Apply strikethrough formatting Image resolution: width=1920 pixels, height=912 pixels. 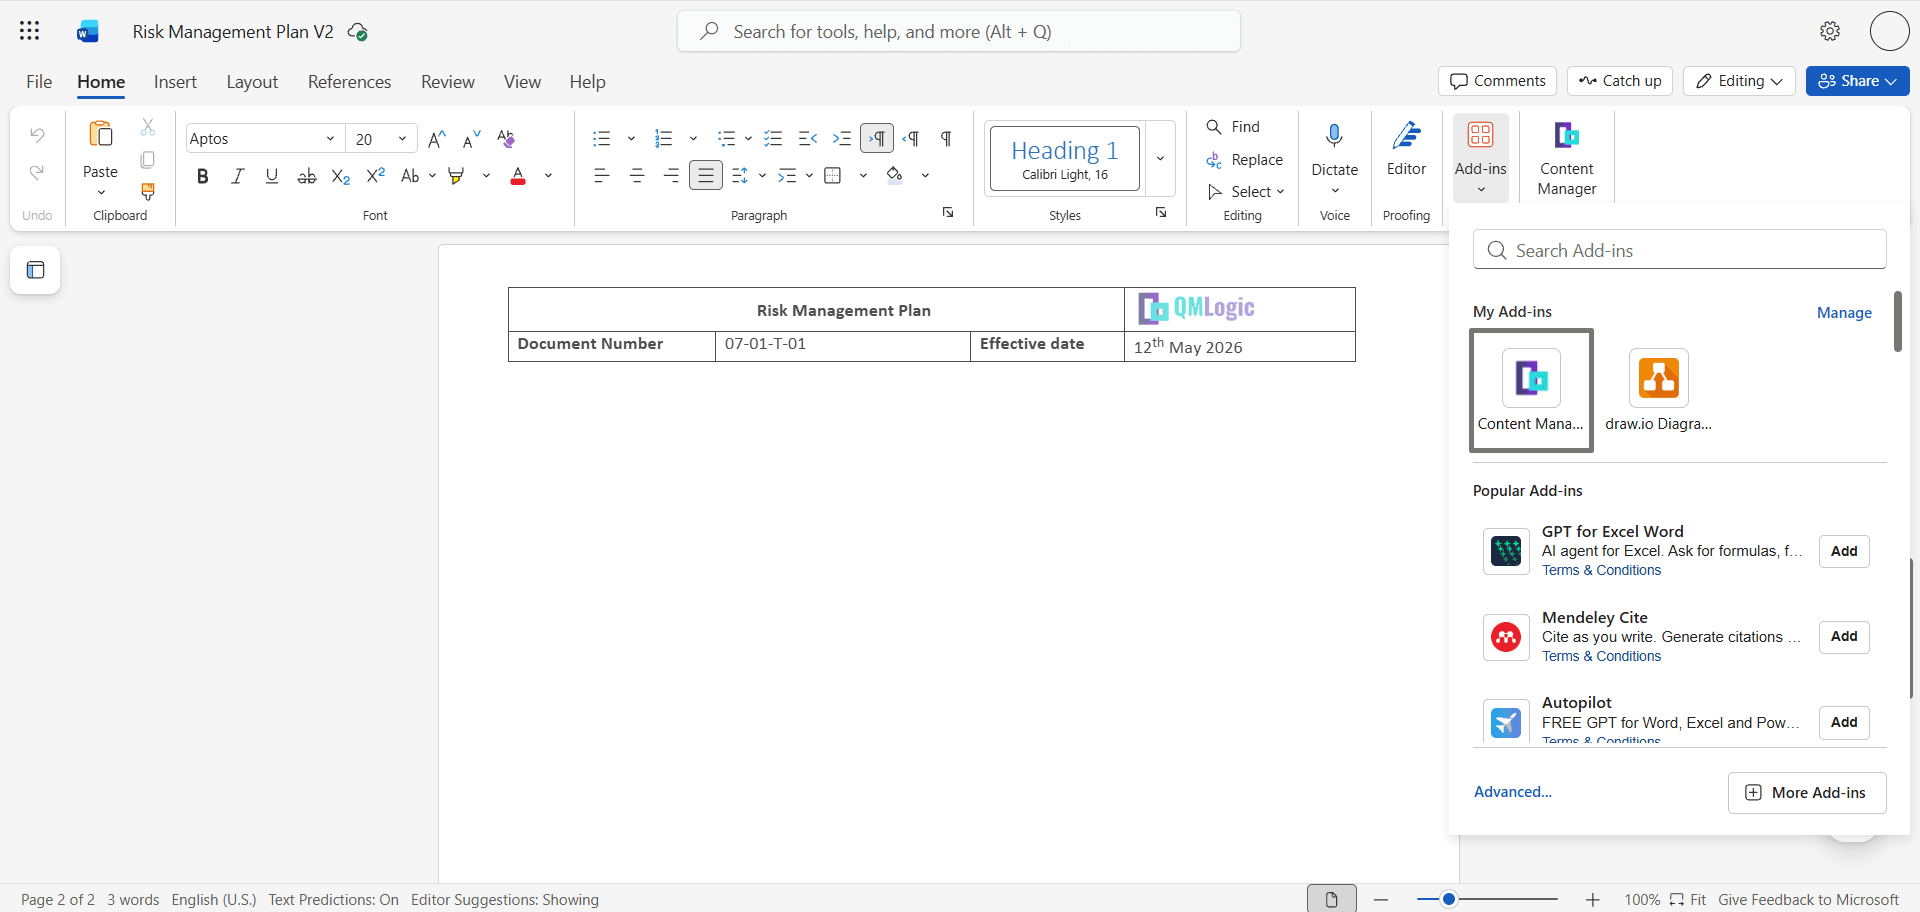pos(307,176)
